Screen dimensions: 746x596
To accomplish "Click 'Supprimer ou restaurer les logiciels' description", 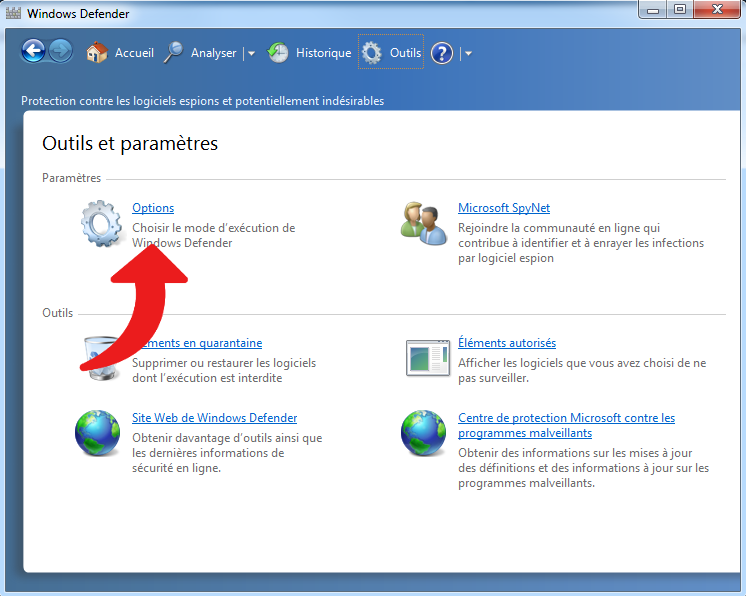I will pyautogui.click(x=224, y=371).
